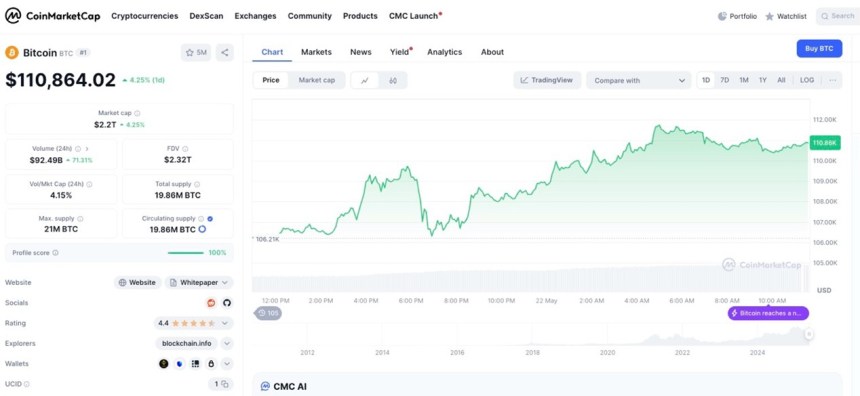The image size is (860, 396).
Task: Open the GitHub social icon
Action: tap(227, 303)
